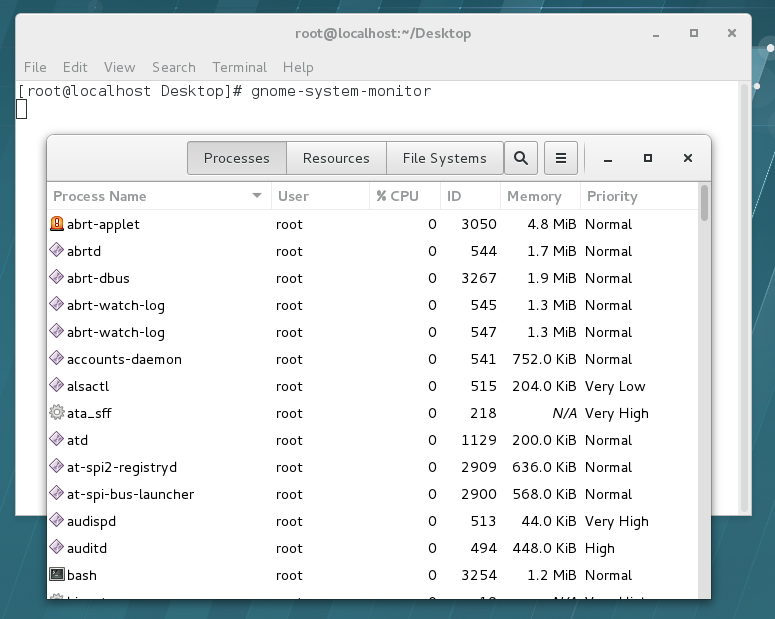Click the abrt-dbus process icon

click(x=57, y=277)
